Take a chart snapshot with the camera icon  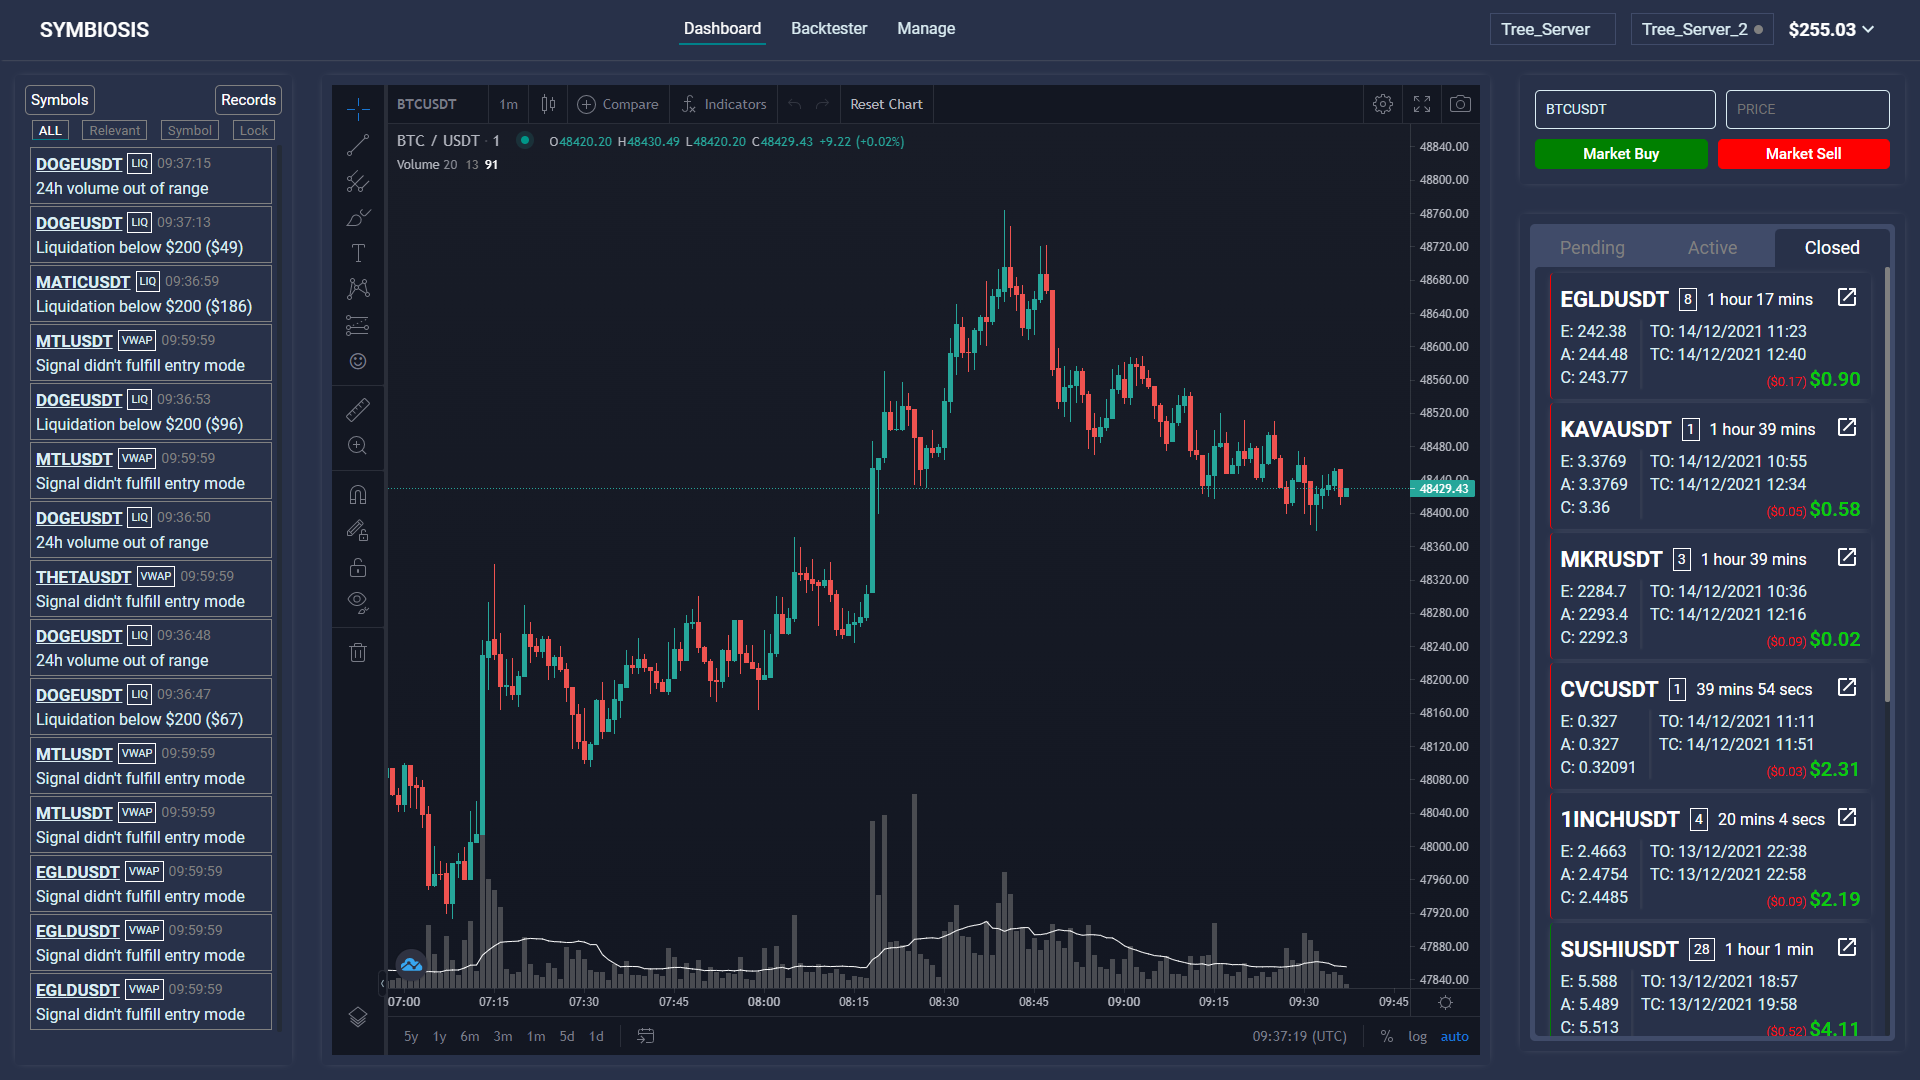click(x=1460, y=104)
